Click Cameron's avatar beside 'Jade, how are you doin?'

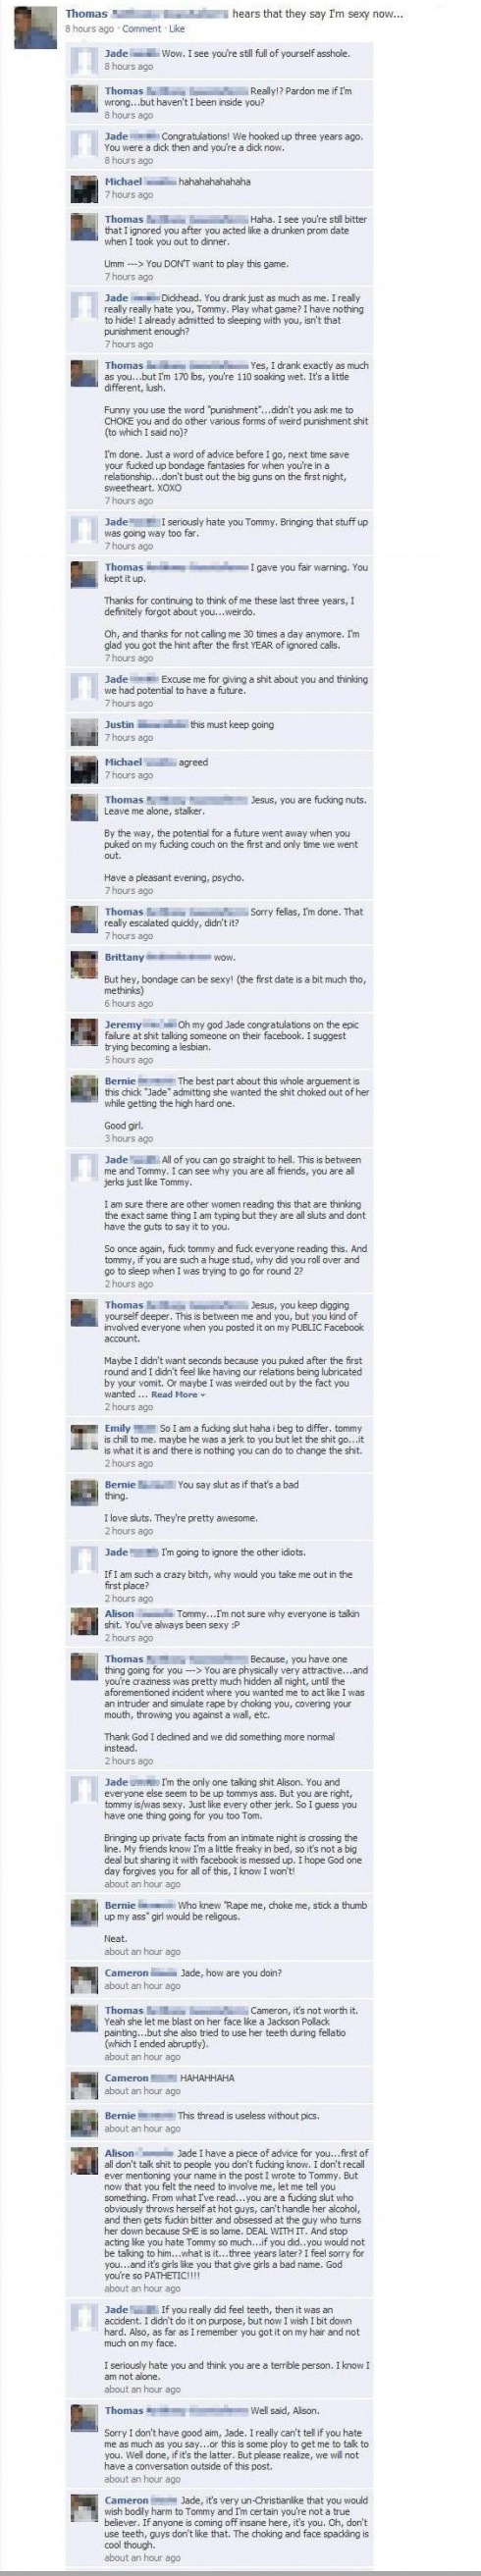pos(84,1980)
